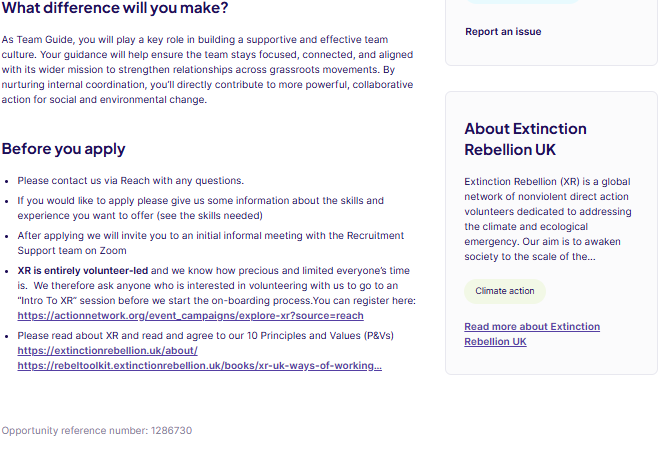665x451 pixels.
Task: Click the Team Guide description paragraph
Action: [x=200, y=70]
